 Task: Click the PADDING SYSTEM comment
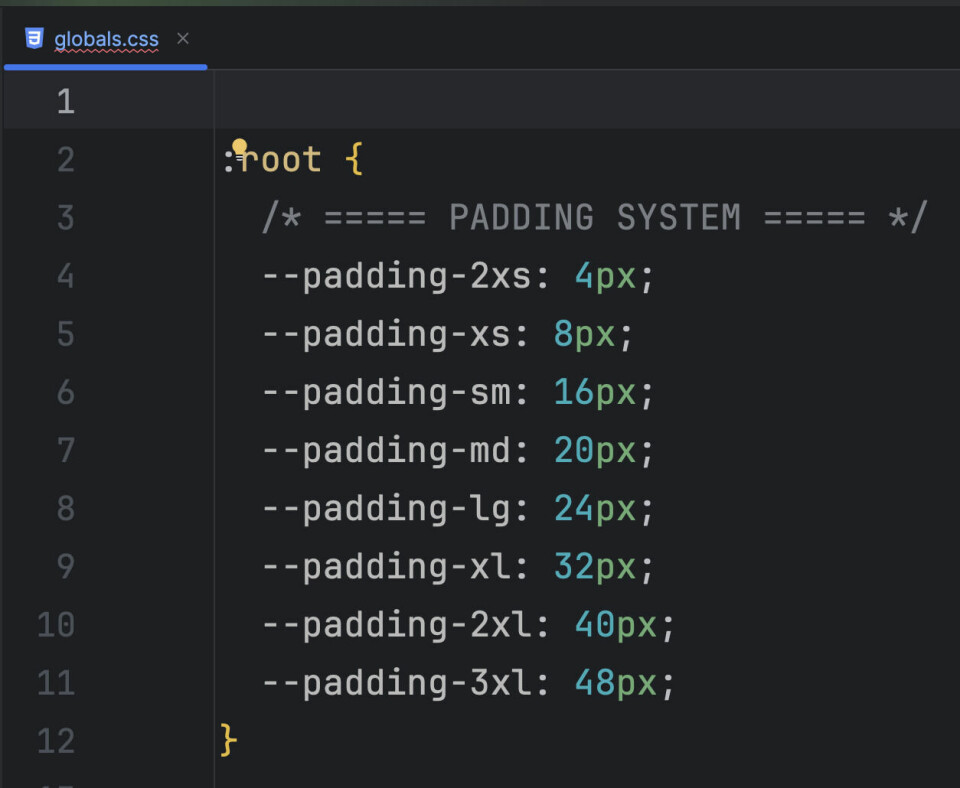coord(594,217)
